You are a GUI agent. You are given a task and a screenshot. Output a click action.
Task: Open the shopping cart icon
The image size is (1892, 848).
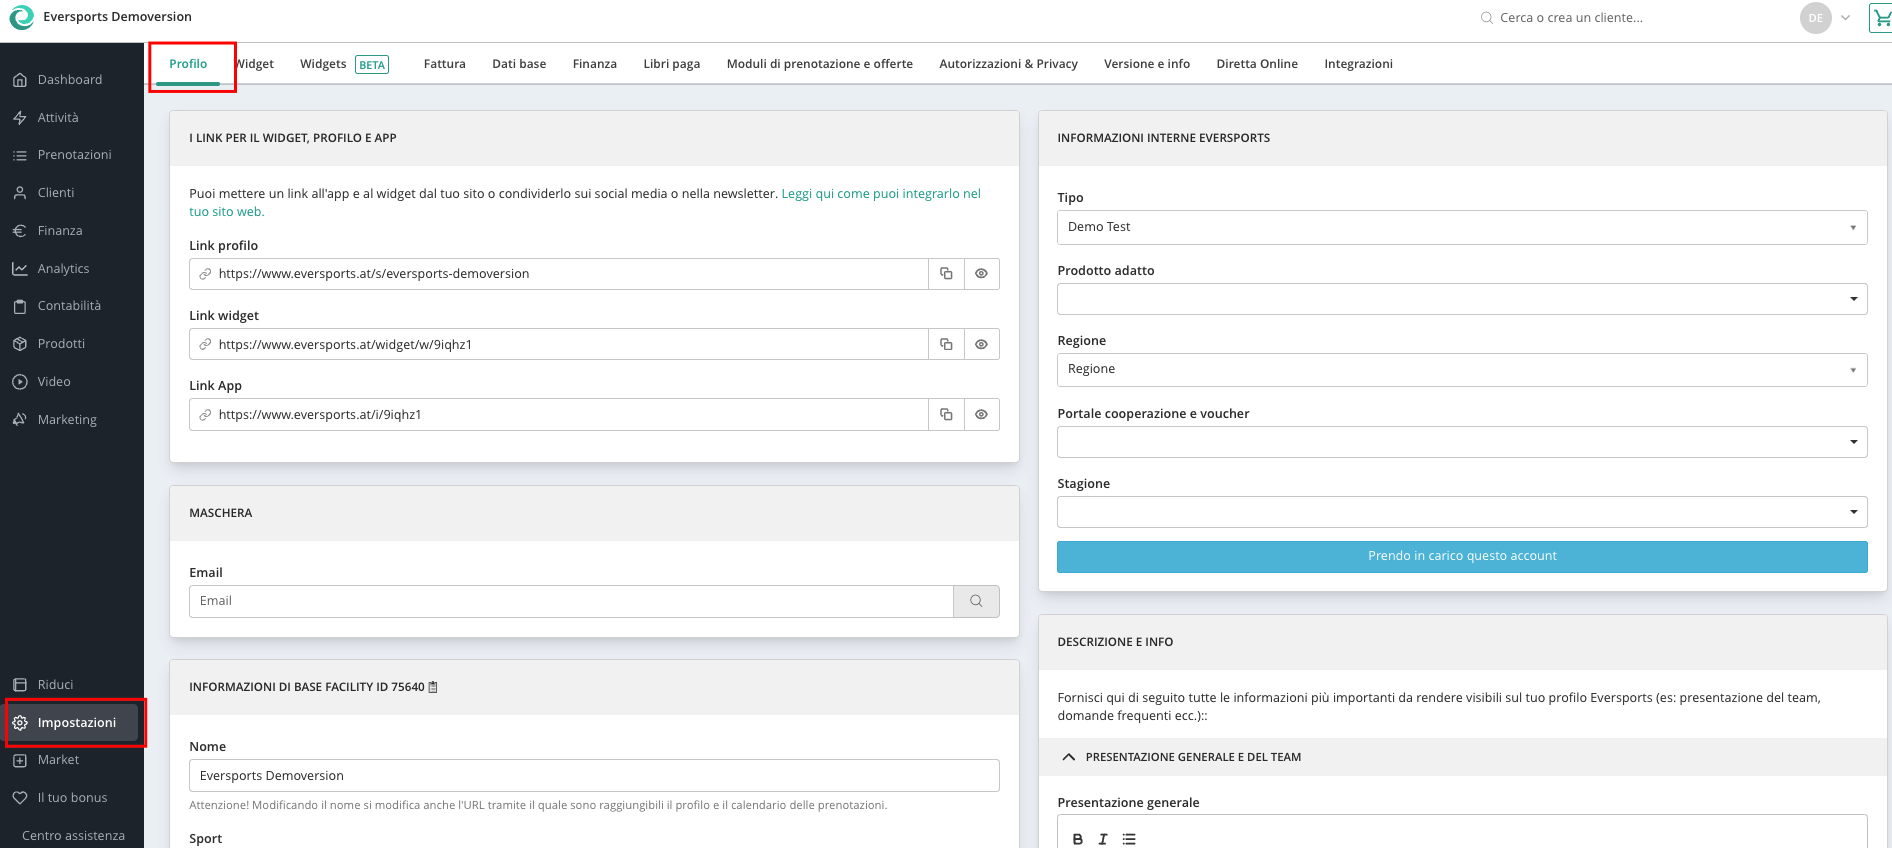(1880, 18)
